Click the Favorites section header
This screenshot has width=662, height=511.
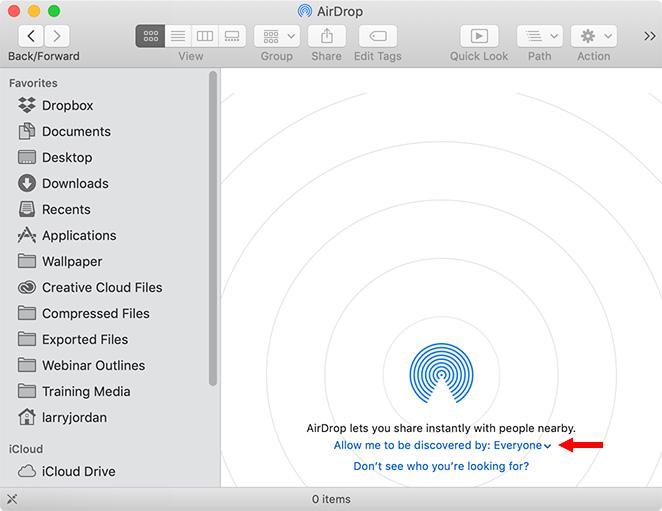(33, 83)
